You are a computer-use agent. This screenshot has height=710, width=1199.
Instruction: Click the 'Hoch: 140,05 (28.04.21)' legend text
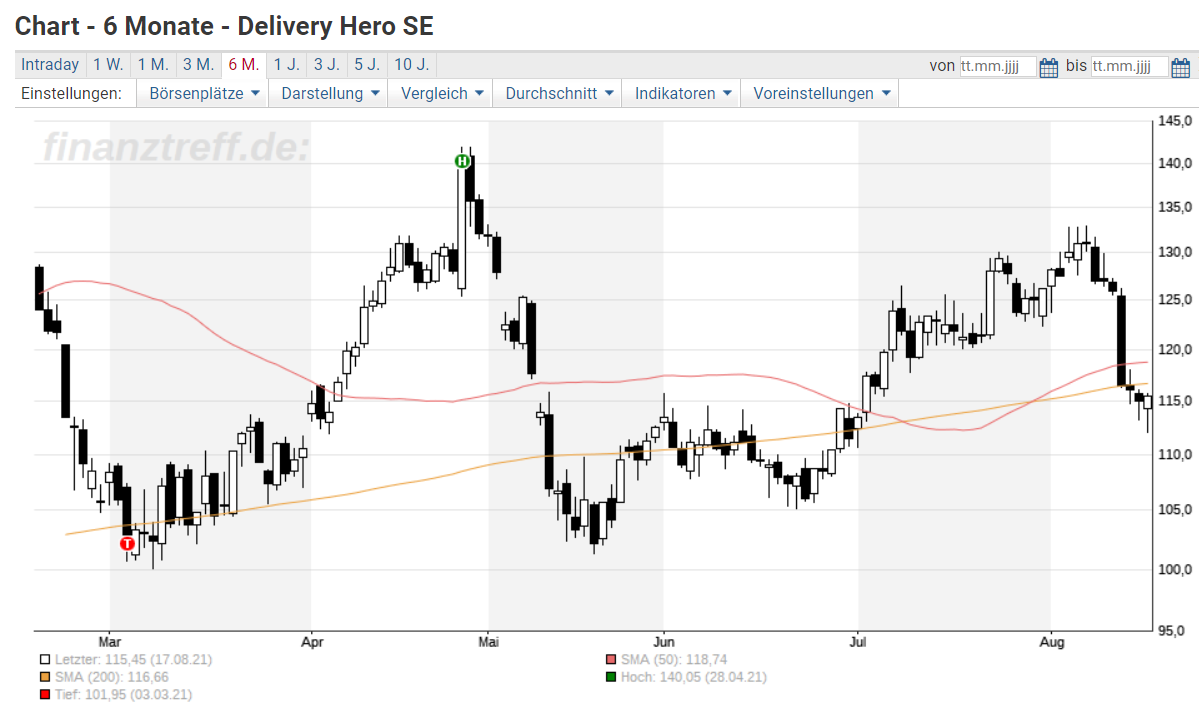(x=694, y=677)
